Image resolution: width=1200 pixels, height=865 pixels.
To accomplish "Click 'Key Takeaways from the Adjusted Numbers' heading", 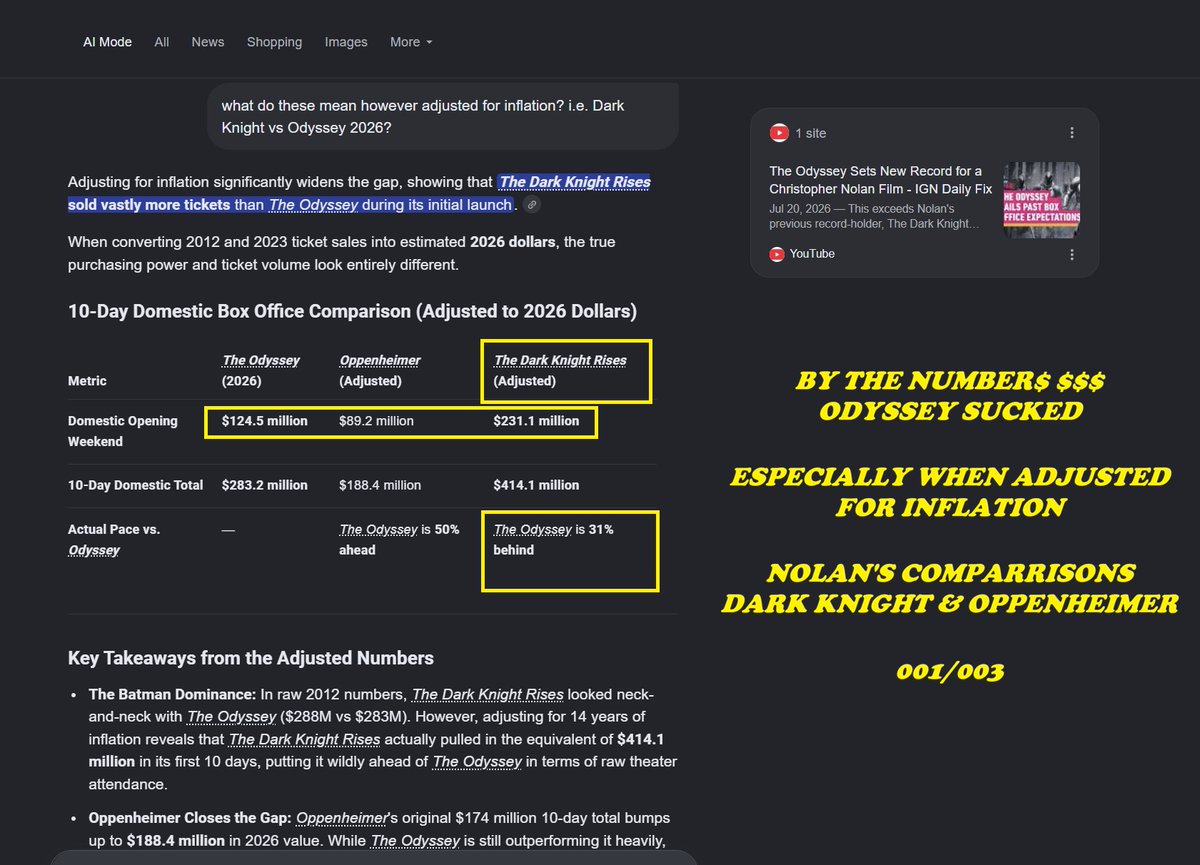I will (251, 658).
